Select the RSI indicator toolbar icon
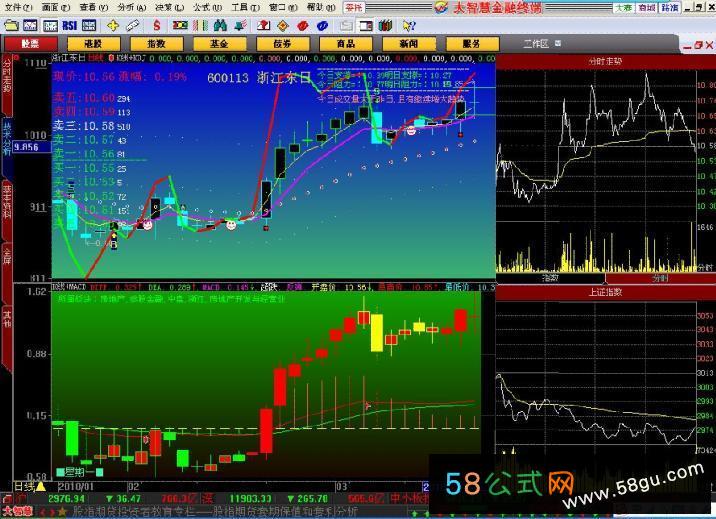The width and height of the screenshot is (716, 519). coord(69,26)
